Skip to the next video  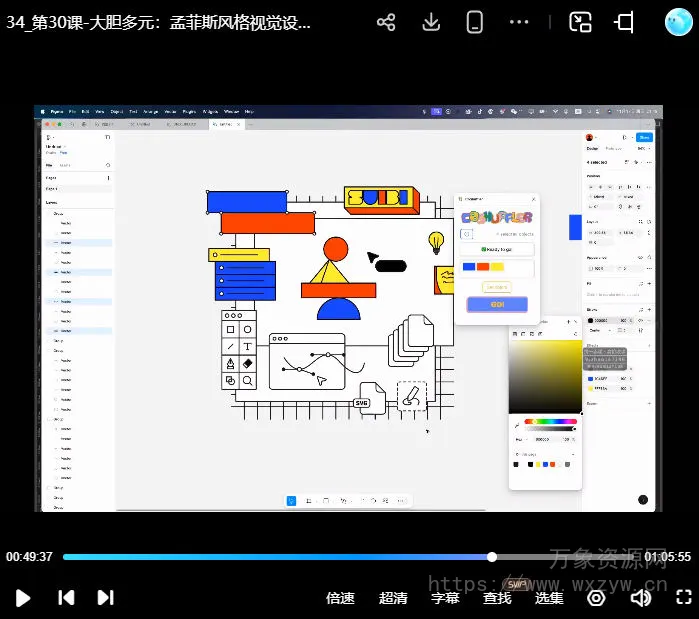[x=105, y=597]
